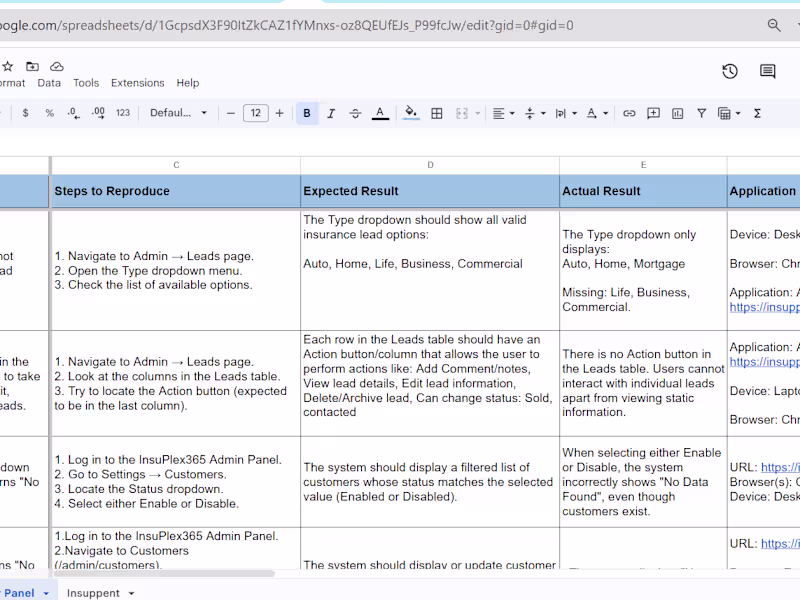
Task: Increase font size with plus button
Action: point(279,113)
